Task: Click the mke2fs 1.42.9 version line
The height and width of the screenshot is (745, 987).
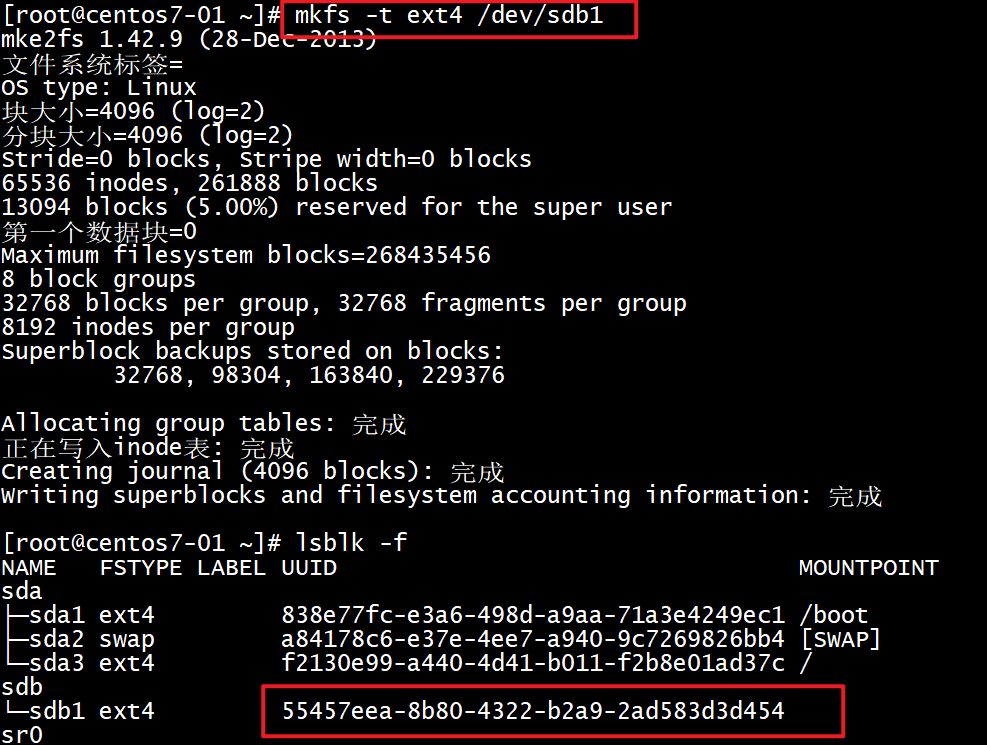Action: point(189,40)
